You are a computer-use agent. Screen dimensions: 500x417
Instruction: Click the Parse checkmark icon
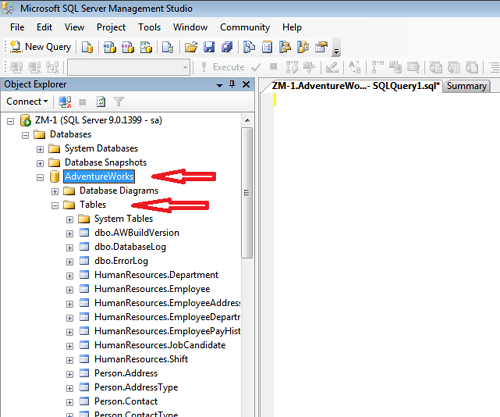pos(256,67)
